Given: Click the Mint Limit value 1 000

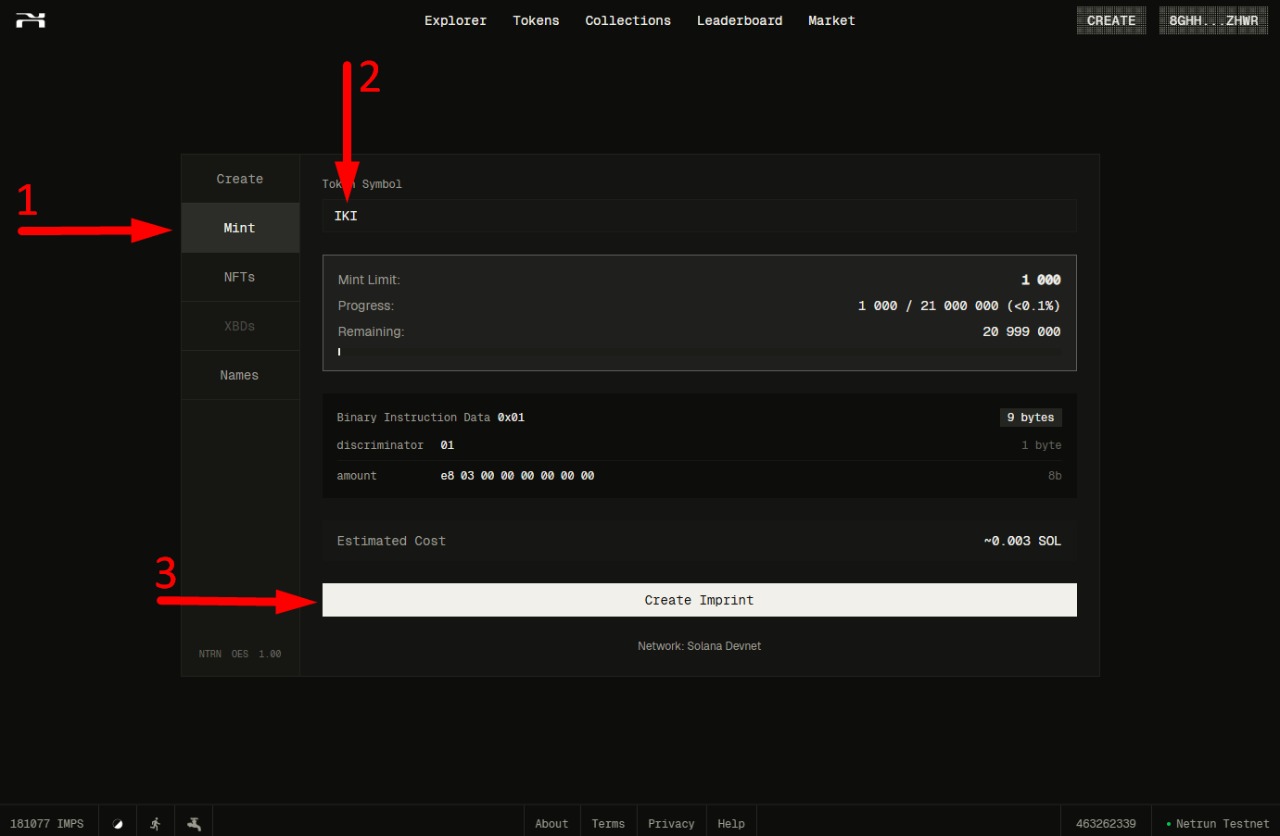Looking at the screenshot, I should pyautogui.click(x=1041, y=280).
